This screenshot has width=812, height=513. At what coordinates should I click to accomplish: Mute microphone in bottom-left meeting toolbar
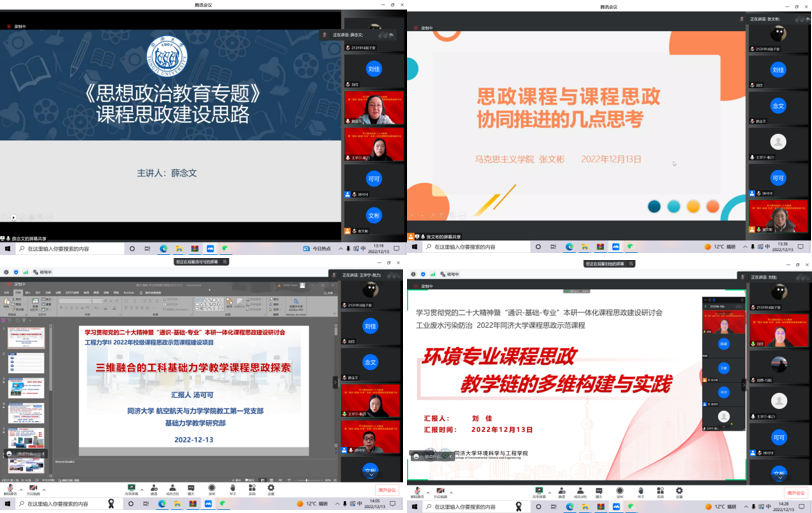point(10,489)
